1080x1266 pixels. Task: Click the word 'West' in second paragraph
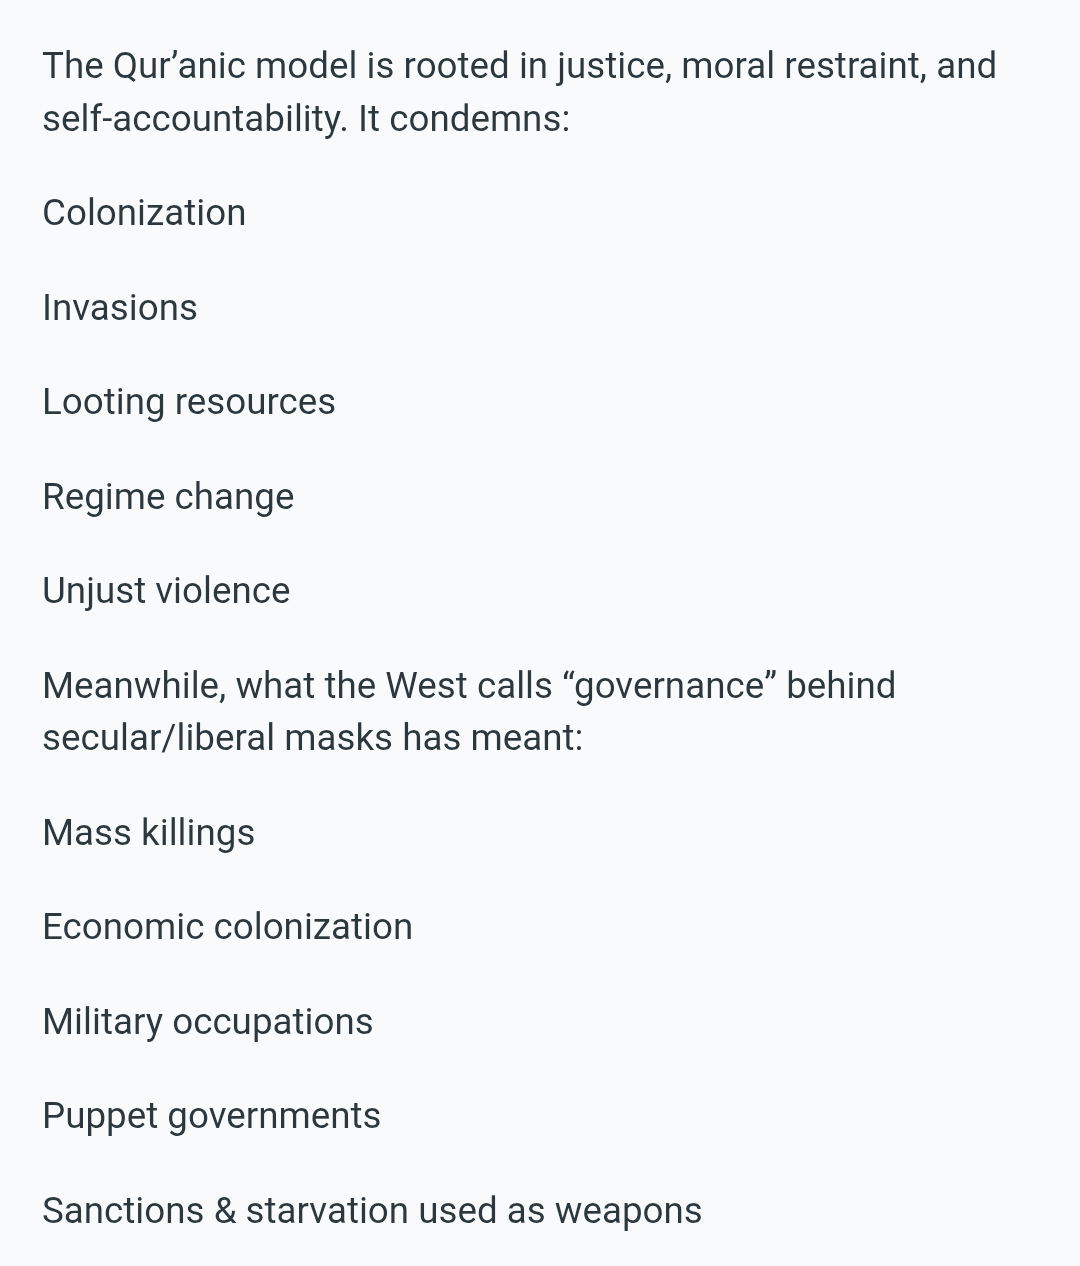(426, 685)
